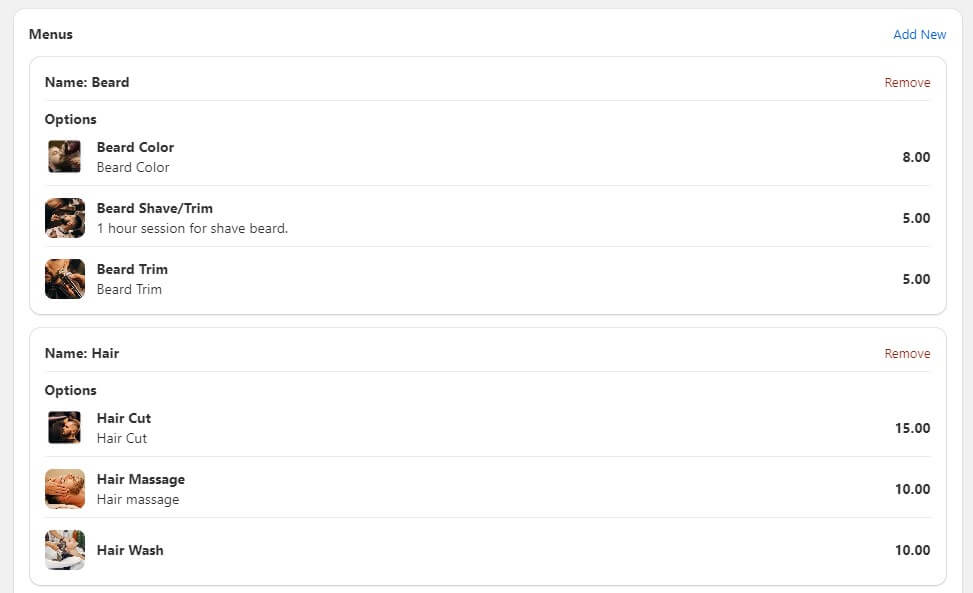Click the 1 hour session description text
Screen dimensions: 973x593
[192, 228]
